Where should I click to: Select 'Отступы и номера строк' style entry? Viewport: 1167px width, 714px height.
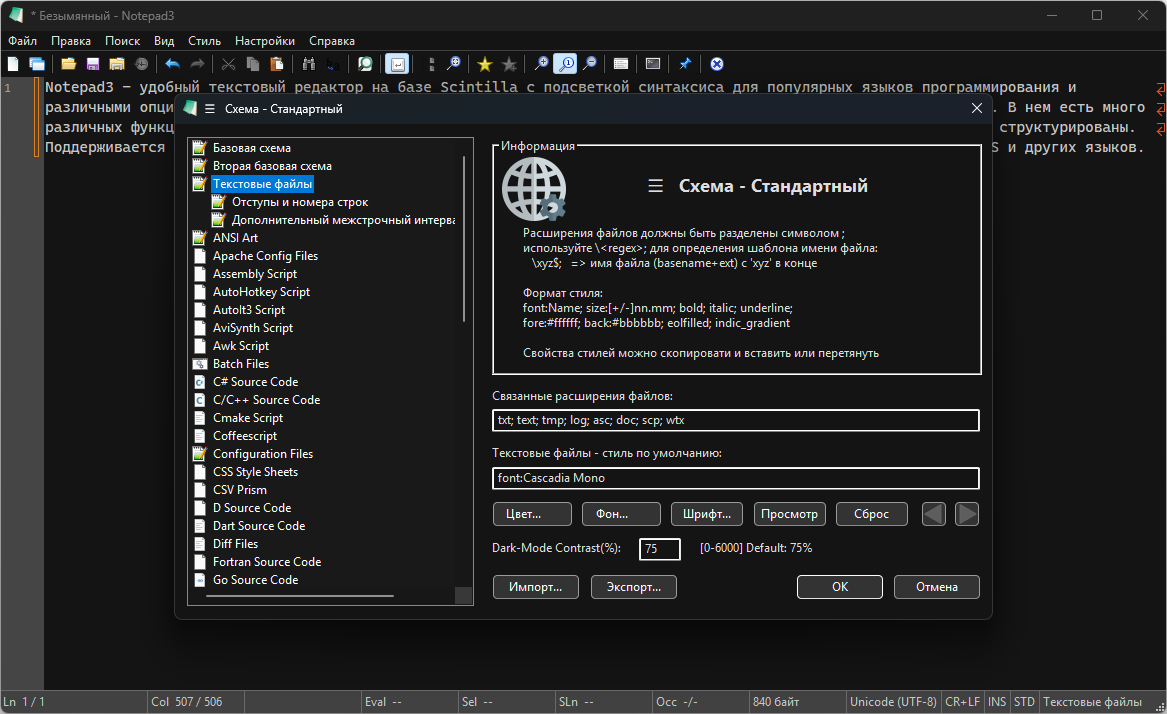pos(300,202)
